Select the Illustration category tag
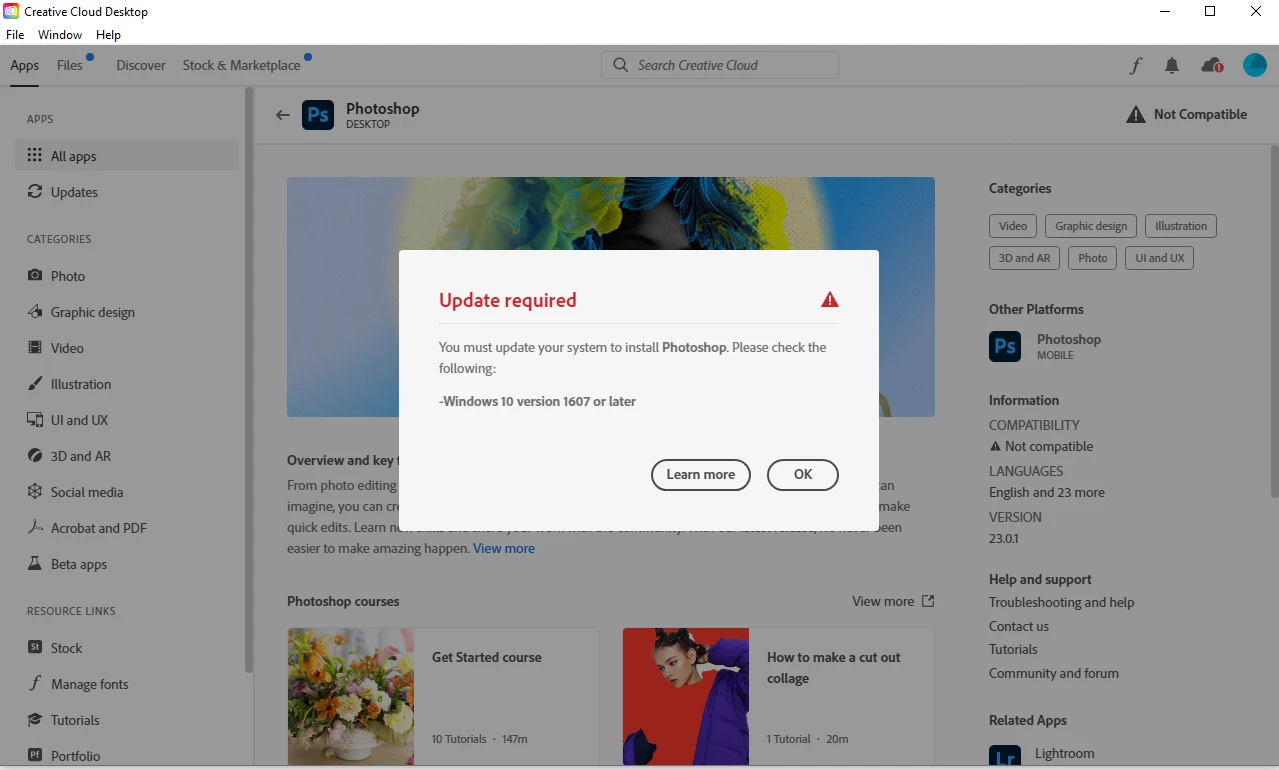1279x770 pixels. click(1181, 226)
